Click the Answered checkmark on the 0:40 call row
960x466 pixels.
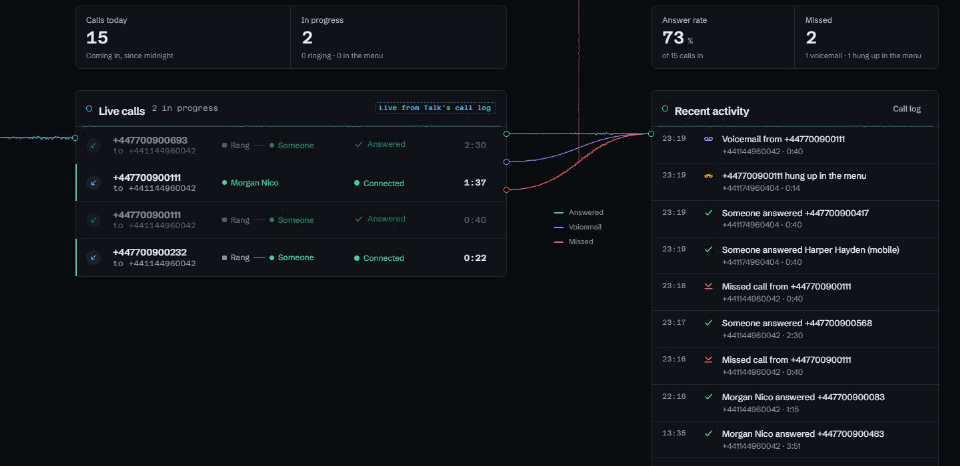point(359,219)
